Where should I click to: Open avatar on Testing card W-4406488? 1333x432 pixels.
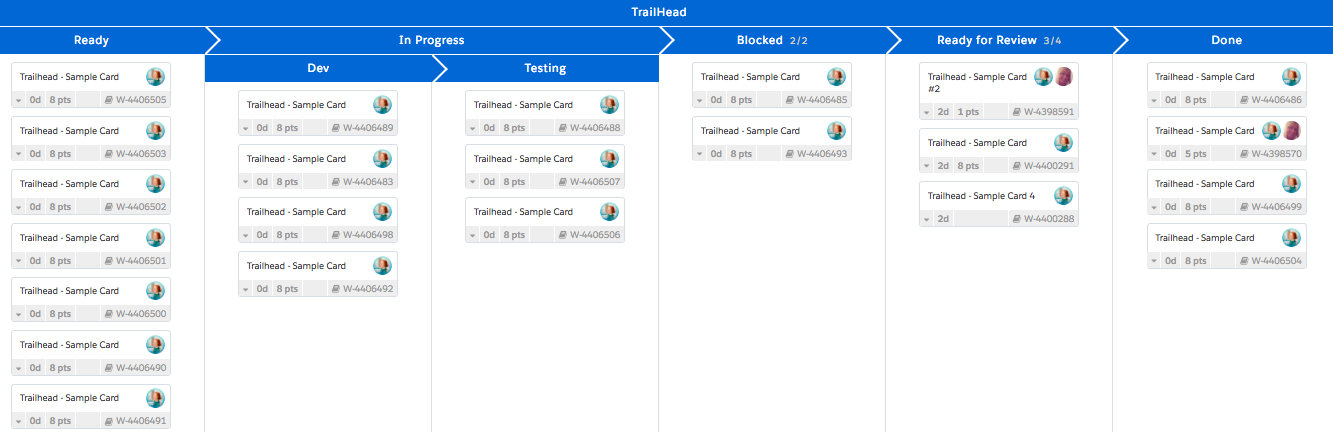point(609,105)
